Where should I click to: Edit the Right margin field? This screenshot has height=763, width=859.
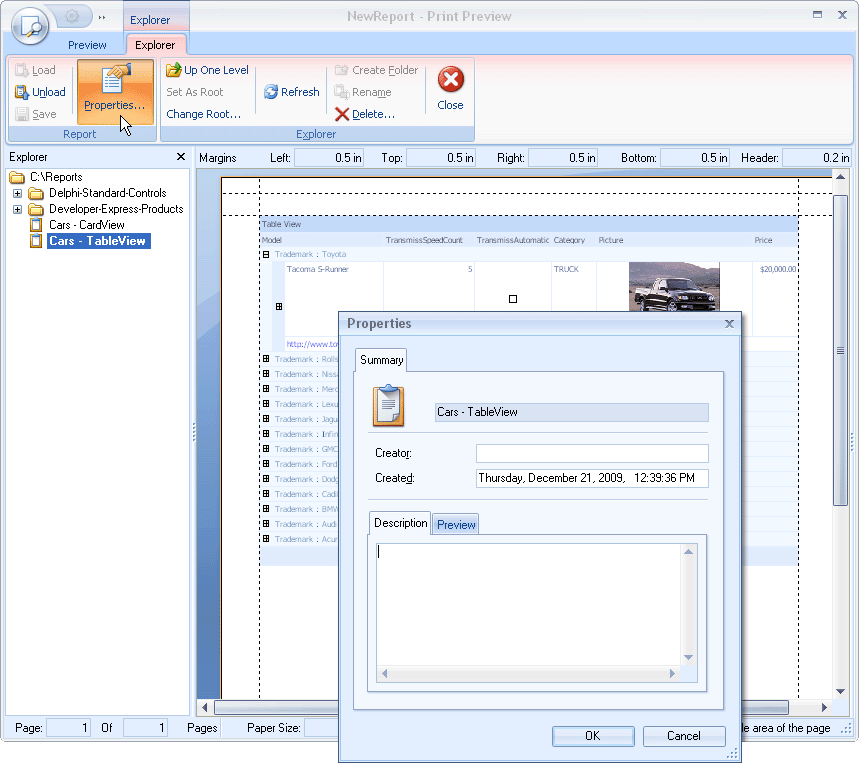pos(562,158)
